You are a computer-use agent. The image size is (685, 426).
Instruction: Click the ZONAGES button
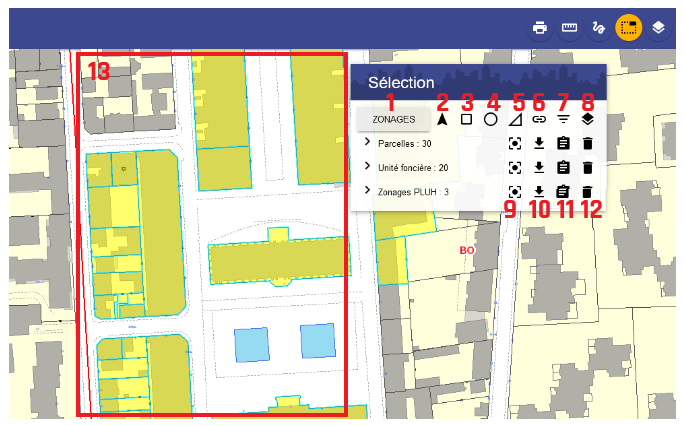(x=394, y=119)
